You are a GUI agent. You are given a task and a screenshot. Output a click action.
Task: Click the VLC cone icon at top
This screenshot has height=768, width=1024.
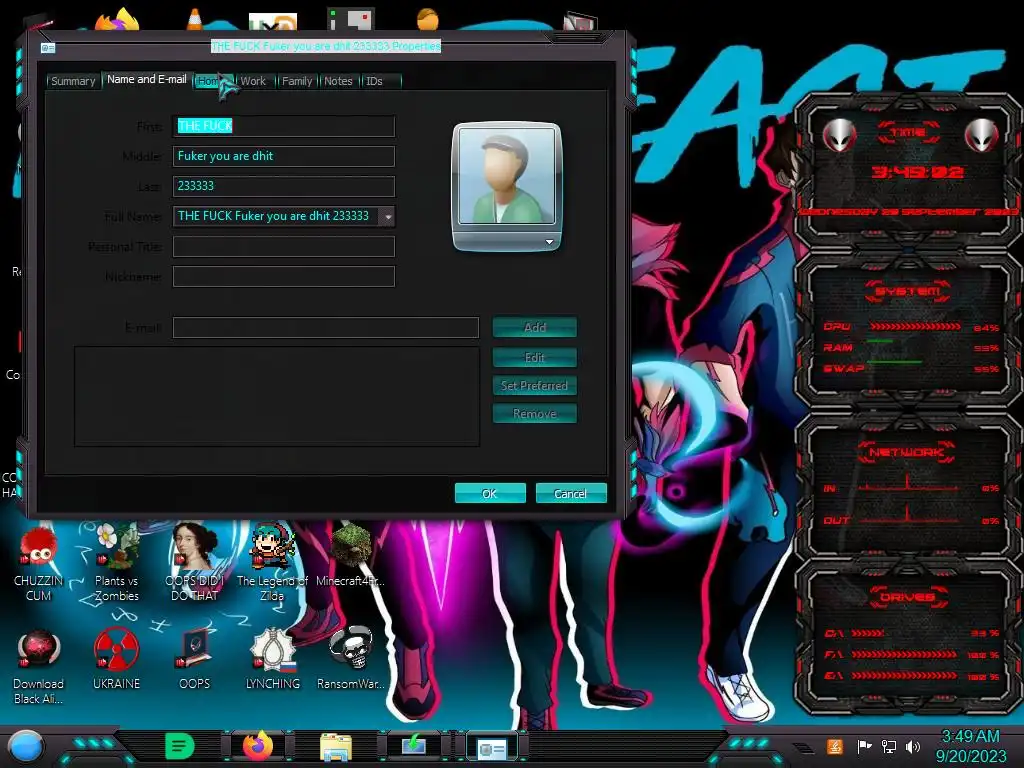195,18
